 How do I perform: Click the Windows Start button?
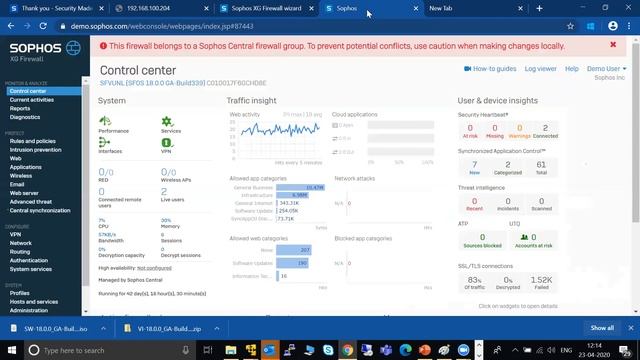12,350
